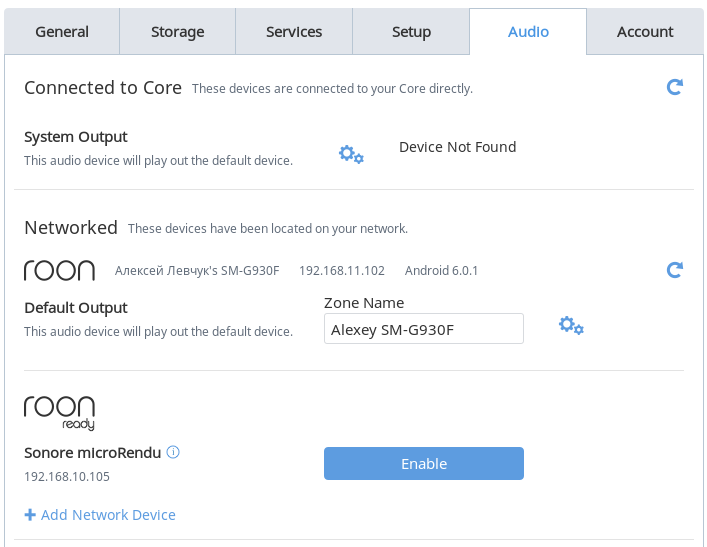Click the roon logo beside SM-G930F
Viewport: 707px width, 547px height.
pyautogui.click(x=59, y=271)
